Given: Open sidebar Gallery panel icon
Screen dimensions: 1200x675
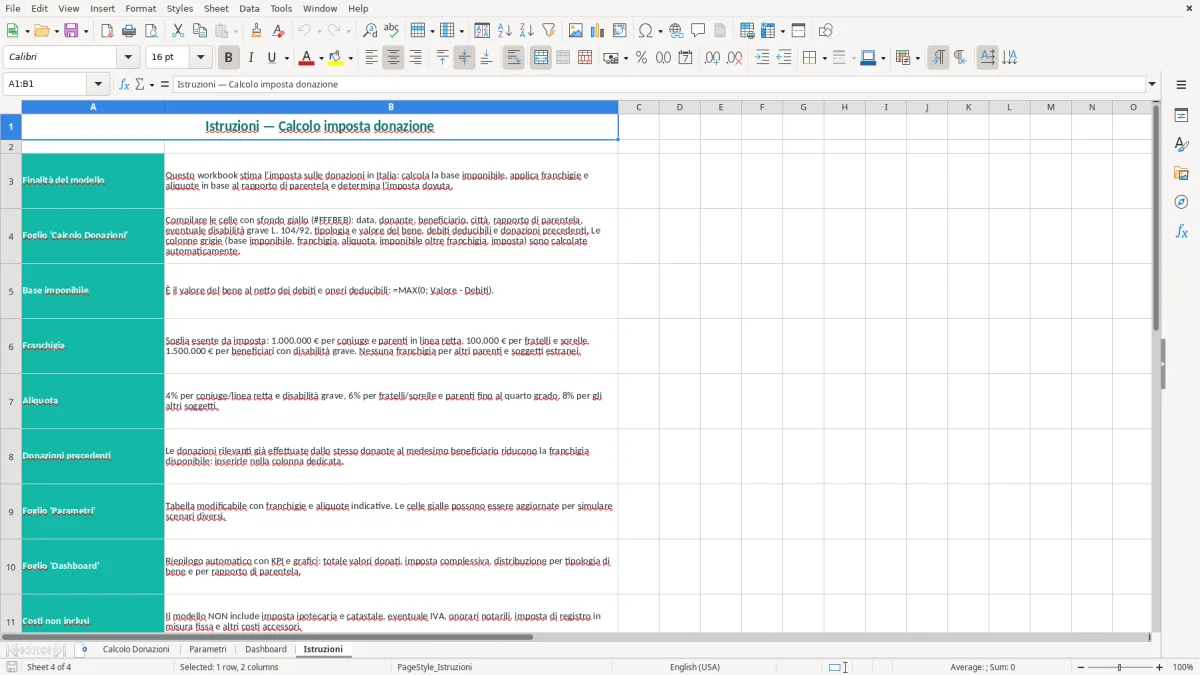Looking at the screenshot, I should pyautogui.click(x=1181, y=174).
